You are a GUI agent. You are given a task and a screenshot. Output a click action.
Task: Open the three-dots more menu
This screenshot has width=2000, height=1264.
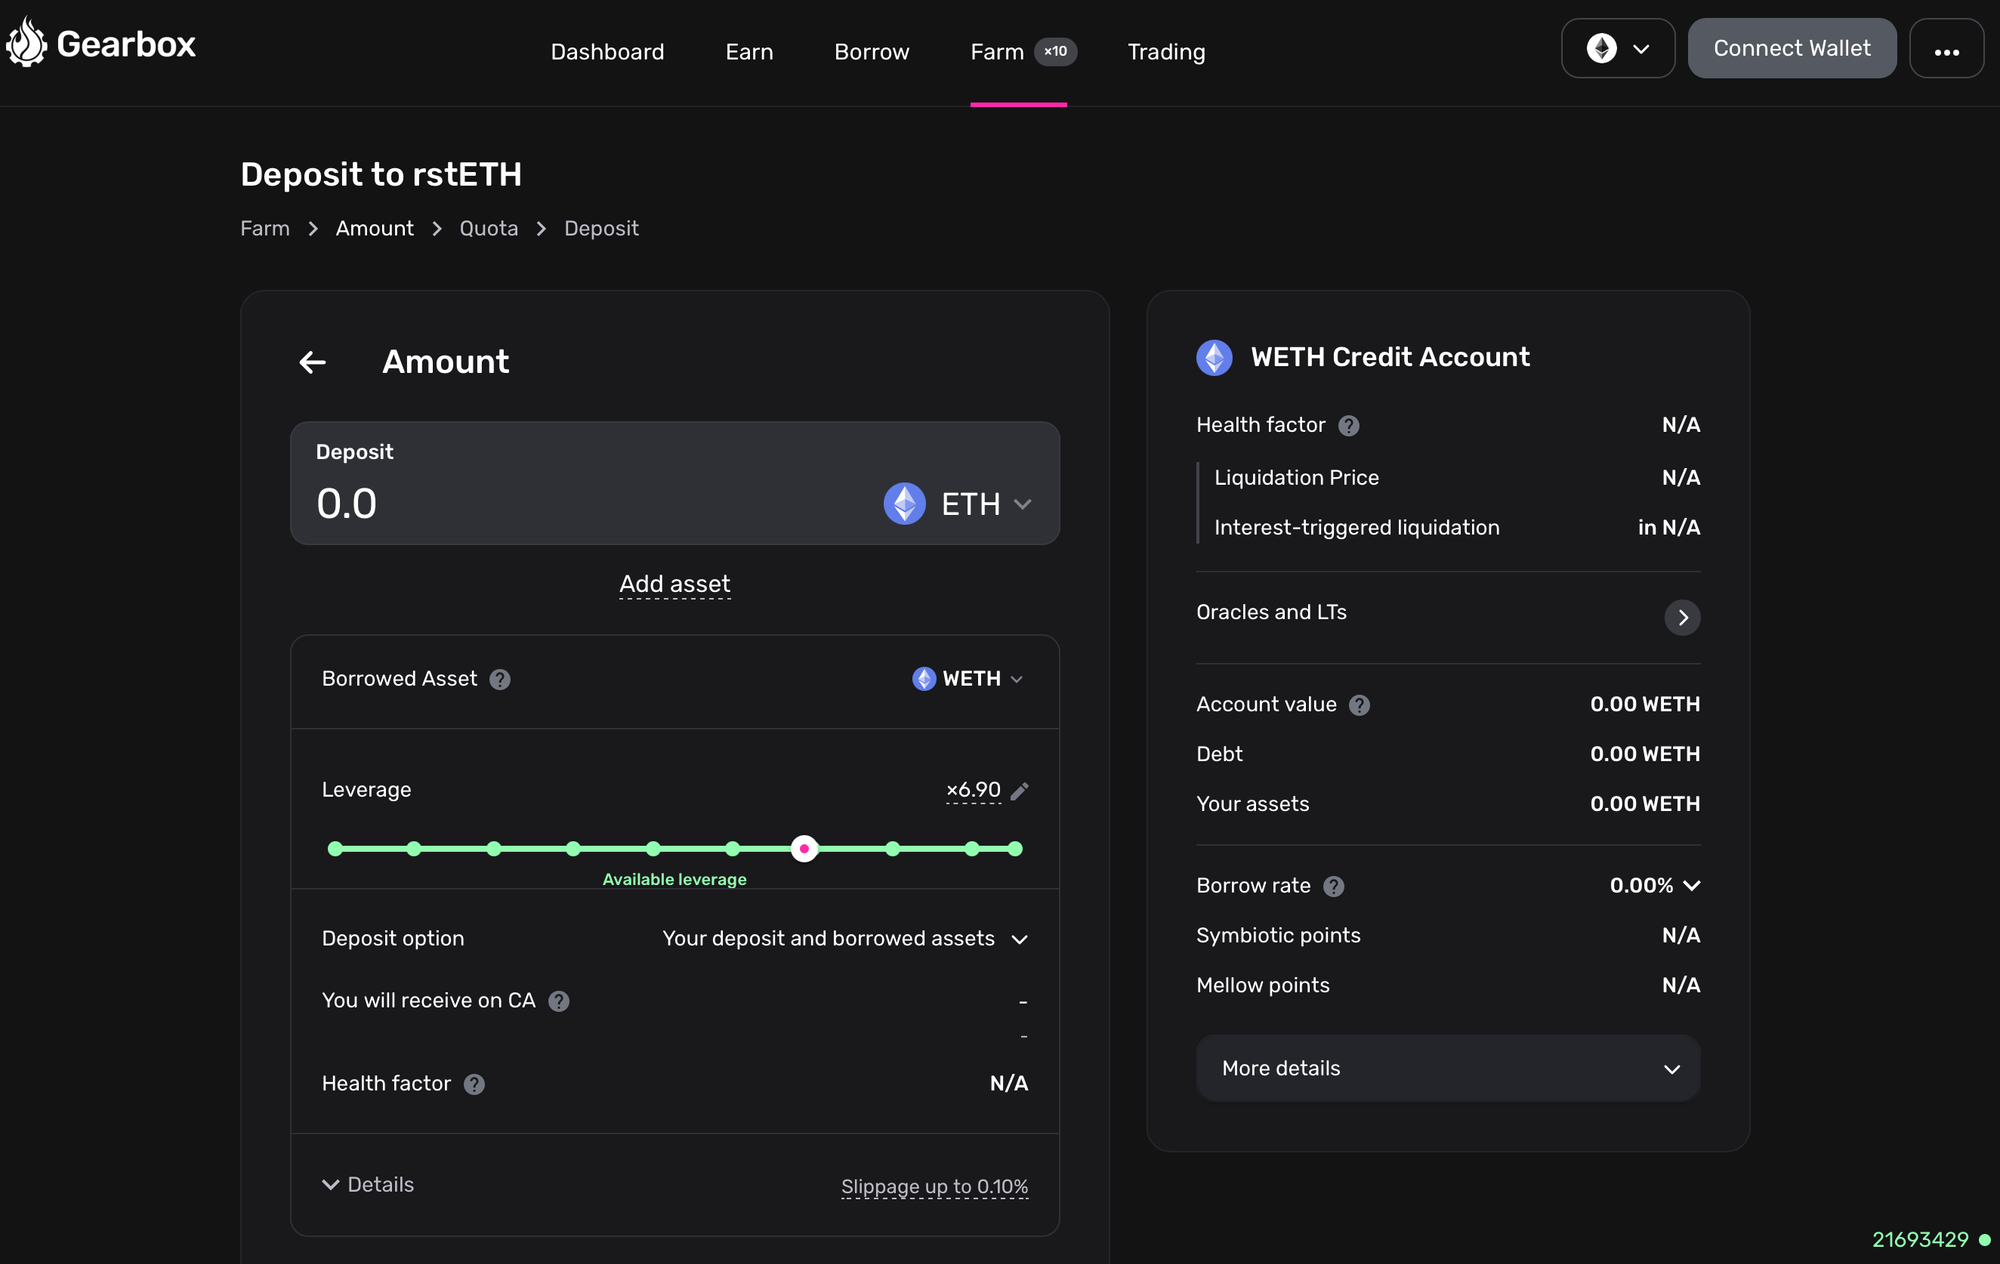click(x=1946, y=48)
